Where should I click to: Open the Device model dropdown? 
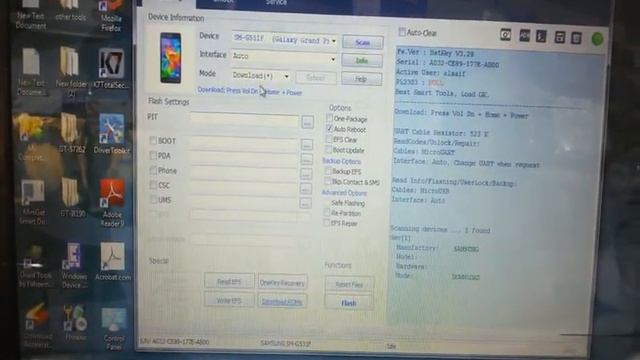click(x=334, y=40)
